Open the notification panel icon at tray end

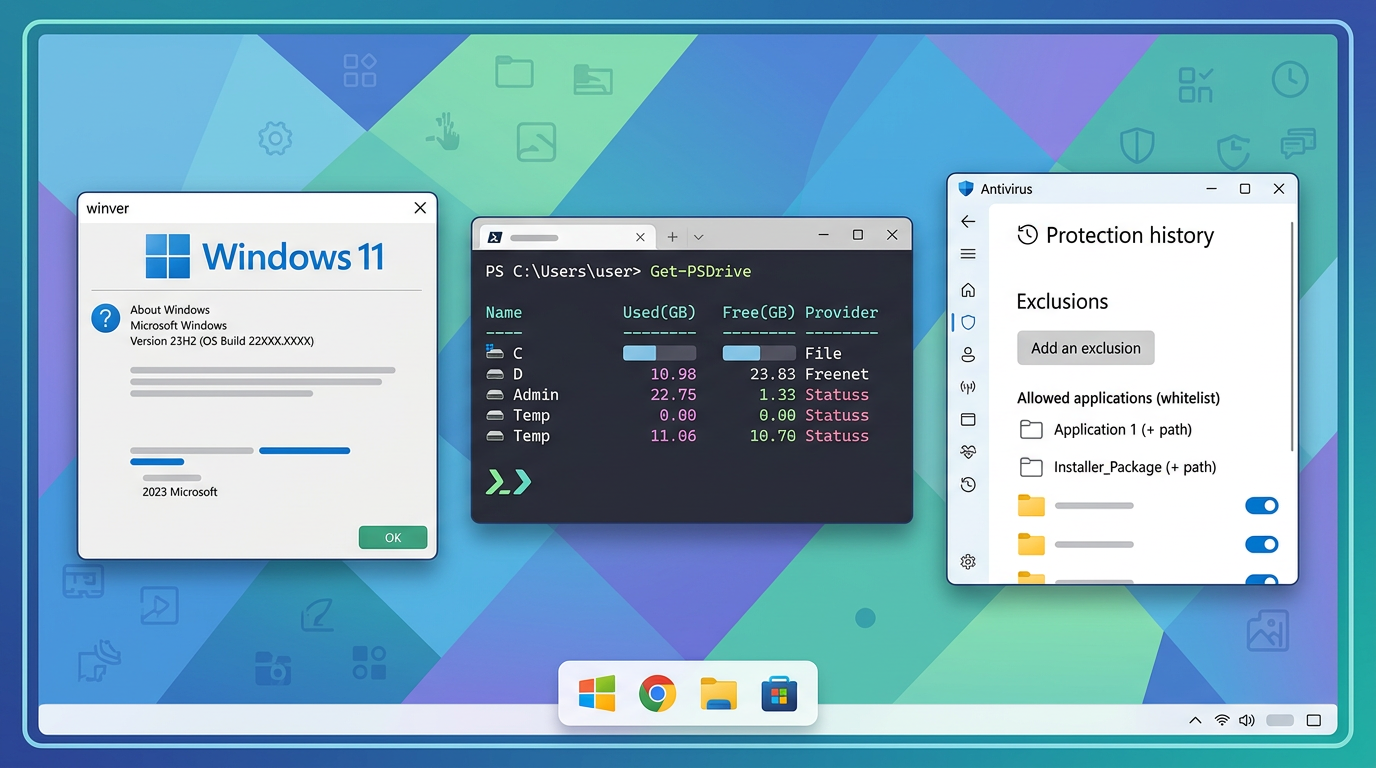click(1314, 720)
